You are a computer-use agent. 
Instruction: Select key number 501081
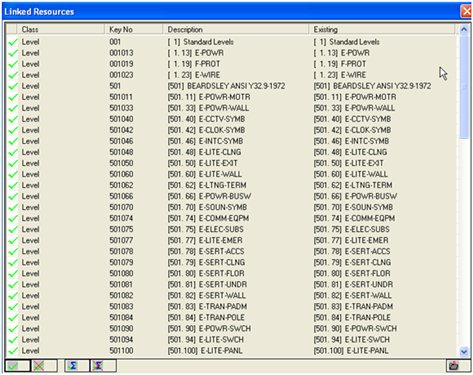[x=121, y=284]
